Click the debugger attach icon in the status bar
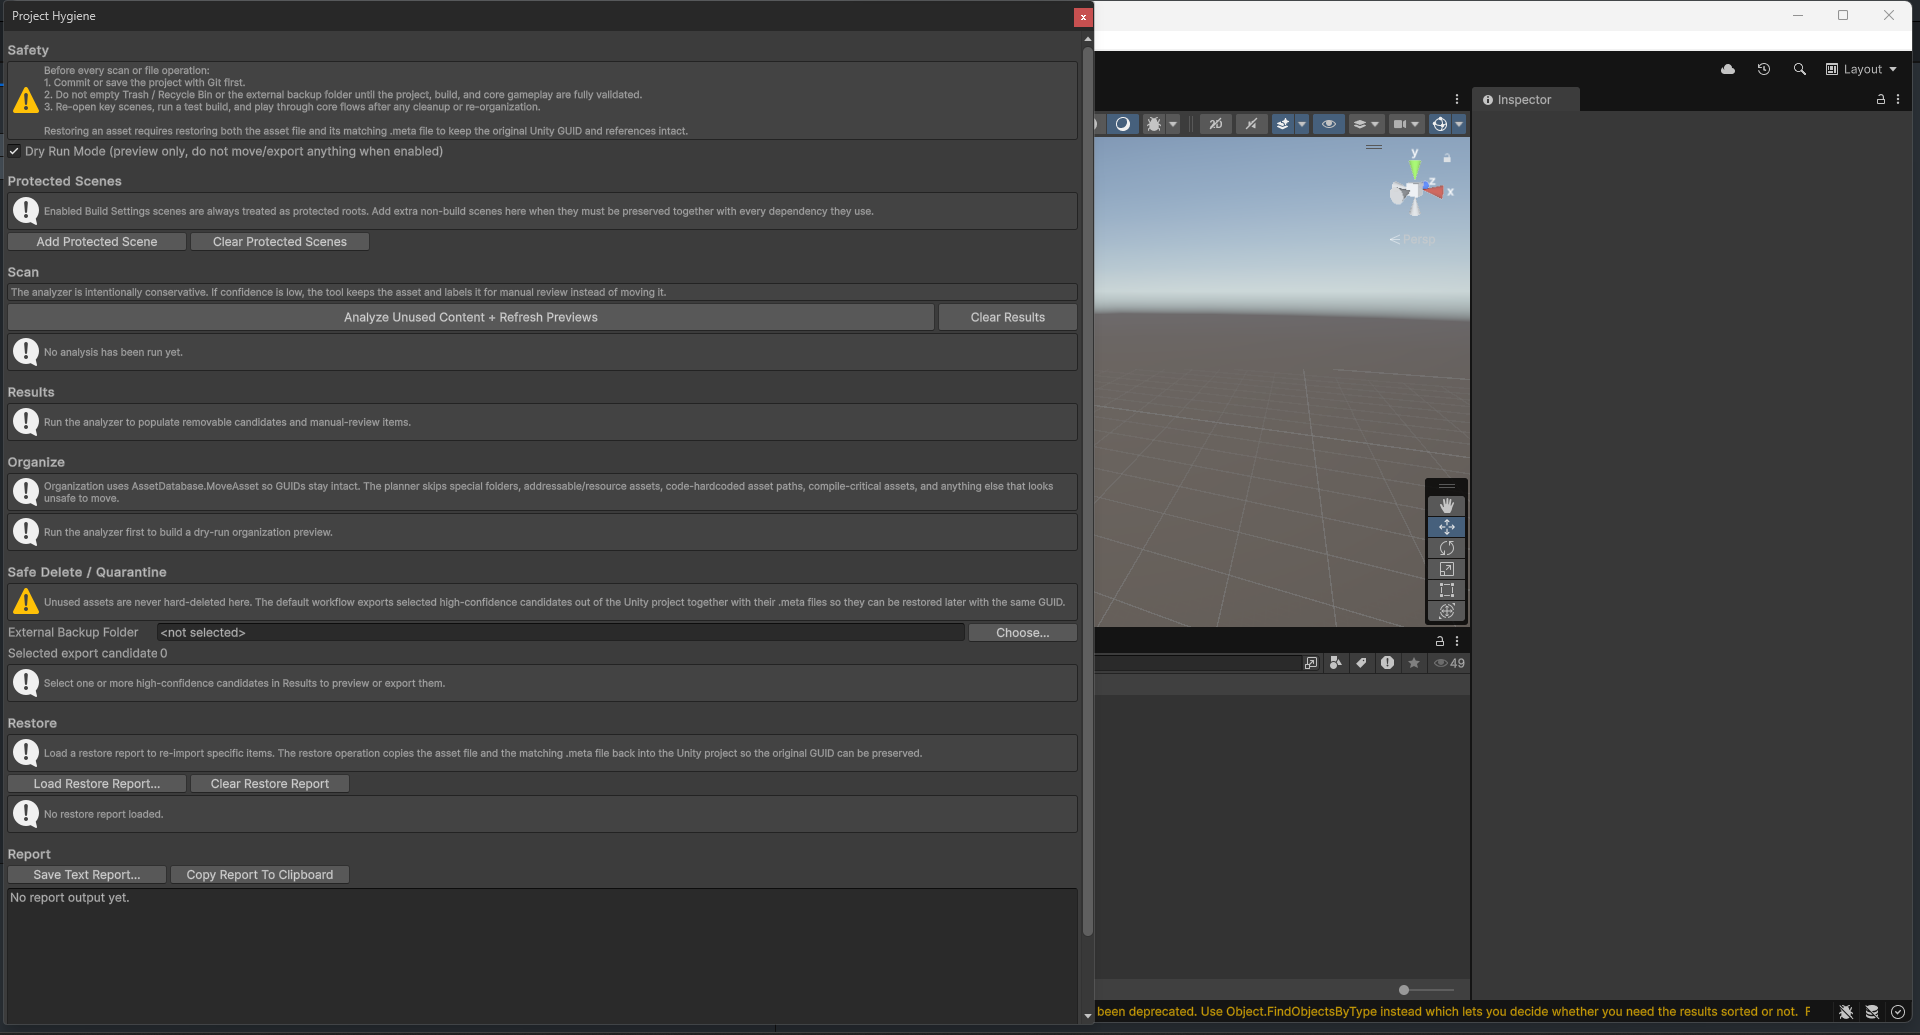The width and height of the screenshot is (1920, 1035). (1846, 1012)
